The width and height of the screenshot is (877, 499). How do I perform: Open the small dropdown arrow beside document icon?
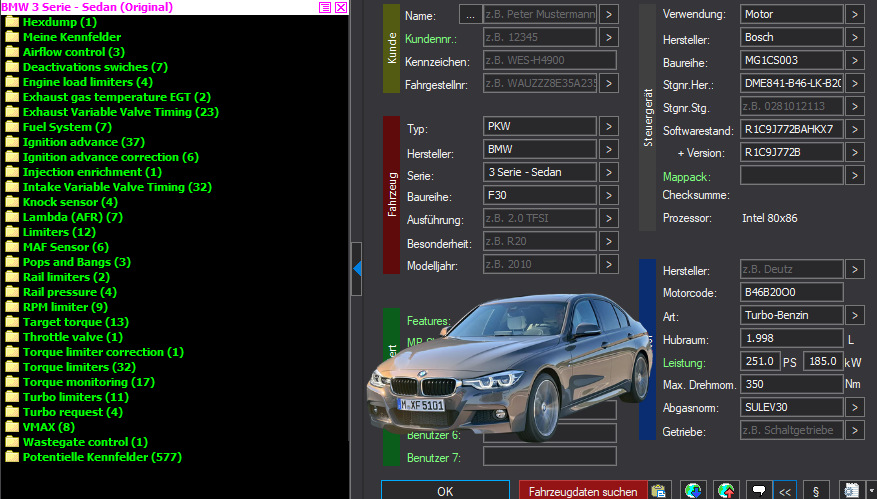pyautogui.click(x=870, y=491)
